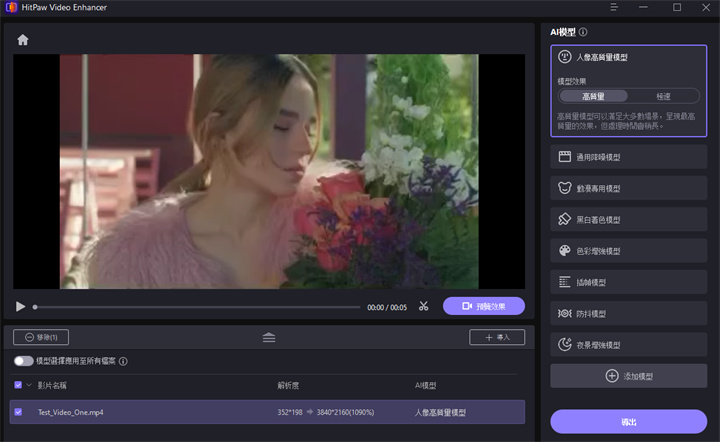Click the 預覽效果 preview button
Screen dimensions: 720x442
pos(484,306)
